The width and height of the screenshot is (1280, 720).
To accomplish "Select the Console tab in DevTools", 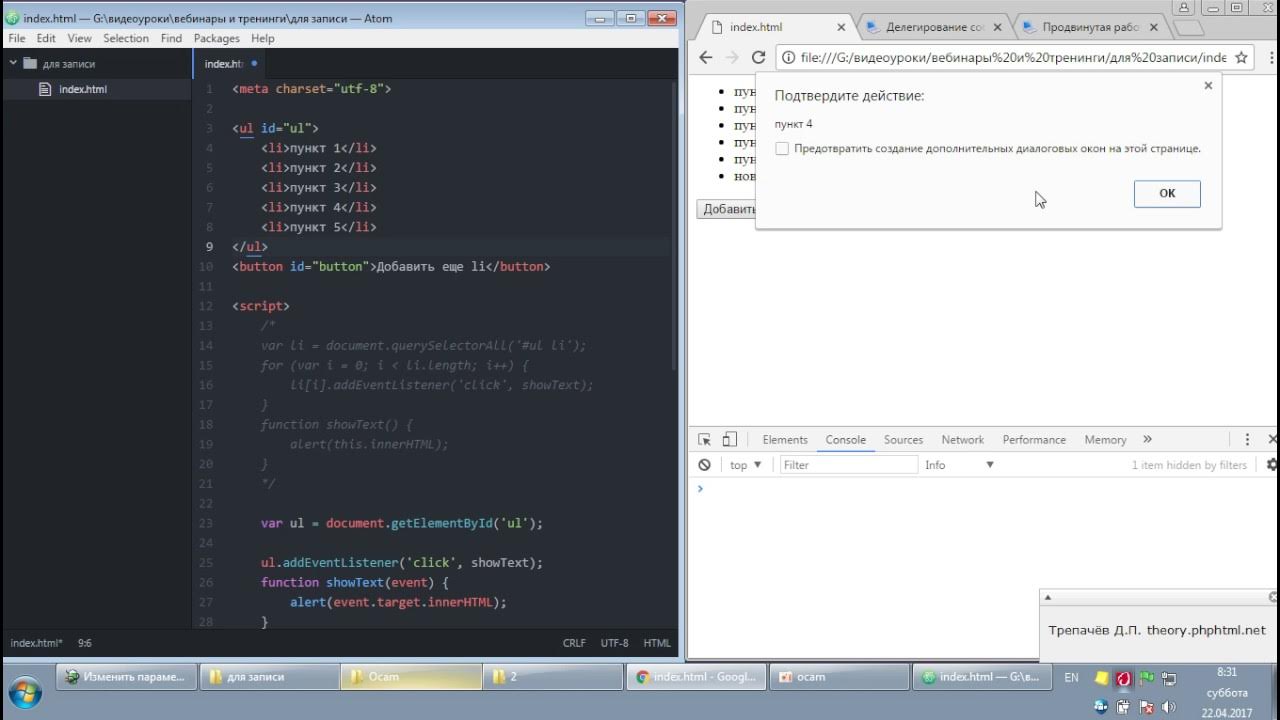I will point(845,439).
